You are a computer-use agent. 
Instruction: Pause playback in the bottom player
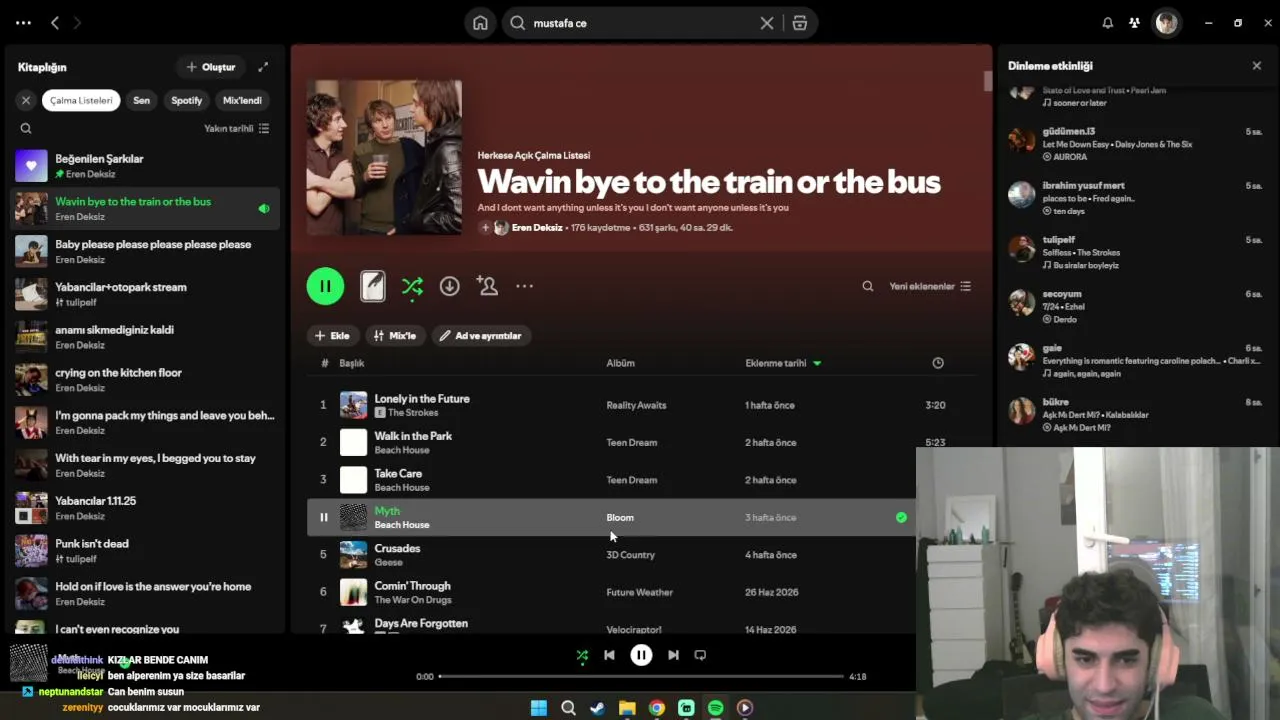pos(641,655)
